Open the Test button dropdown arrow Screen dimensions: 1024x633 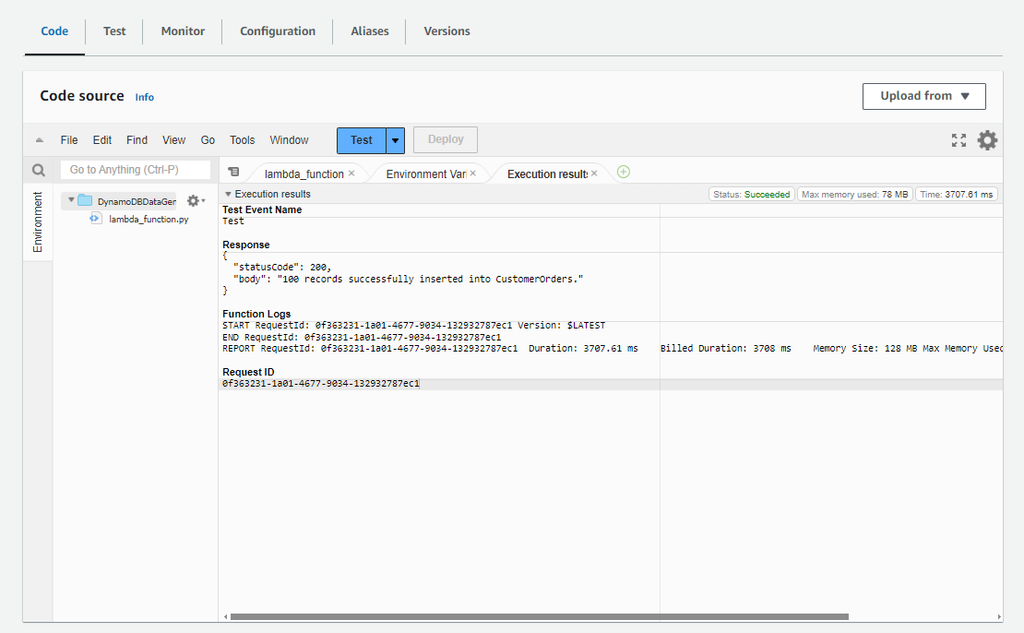[395, 140]
